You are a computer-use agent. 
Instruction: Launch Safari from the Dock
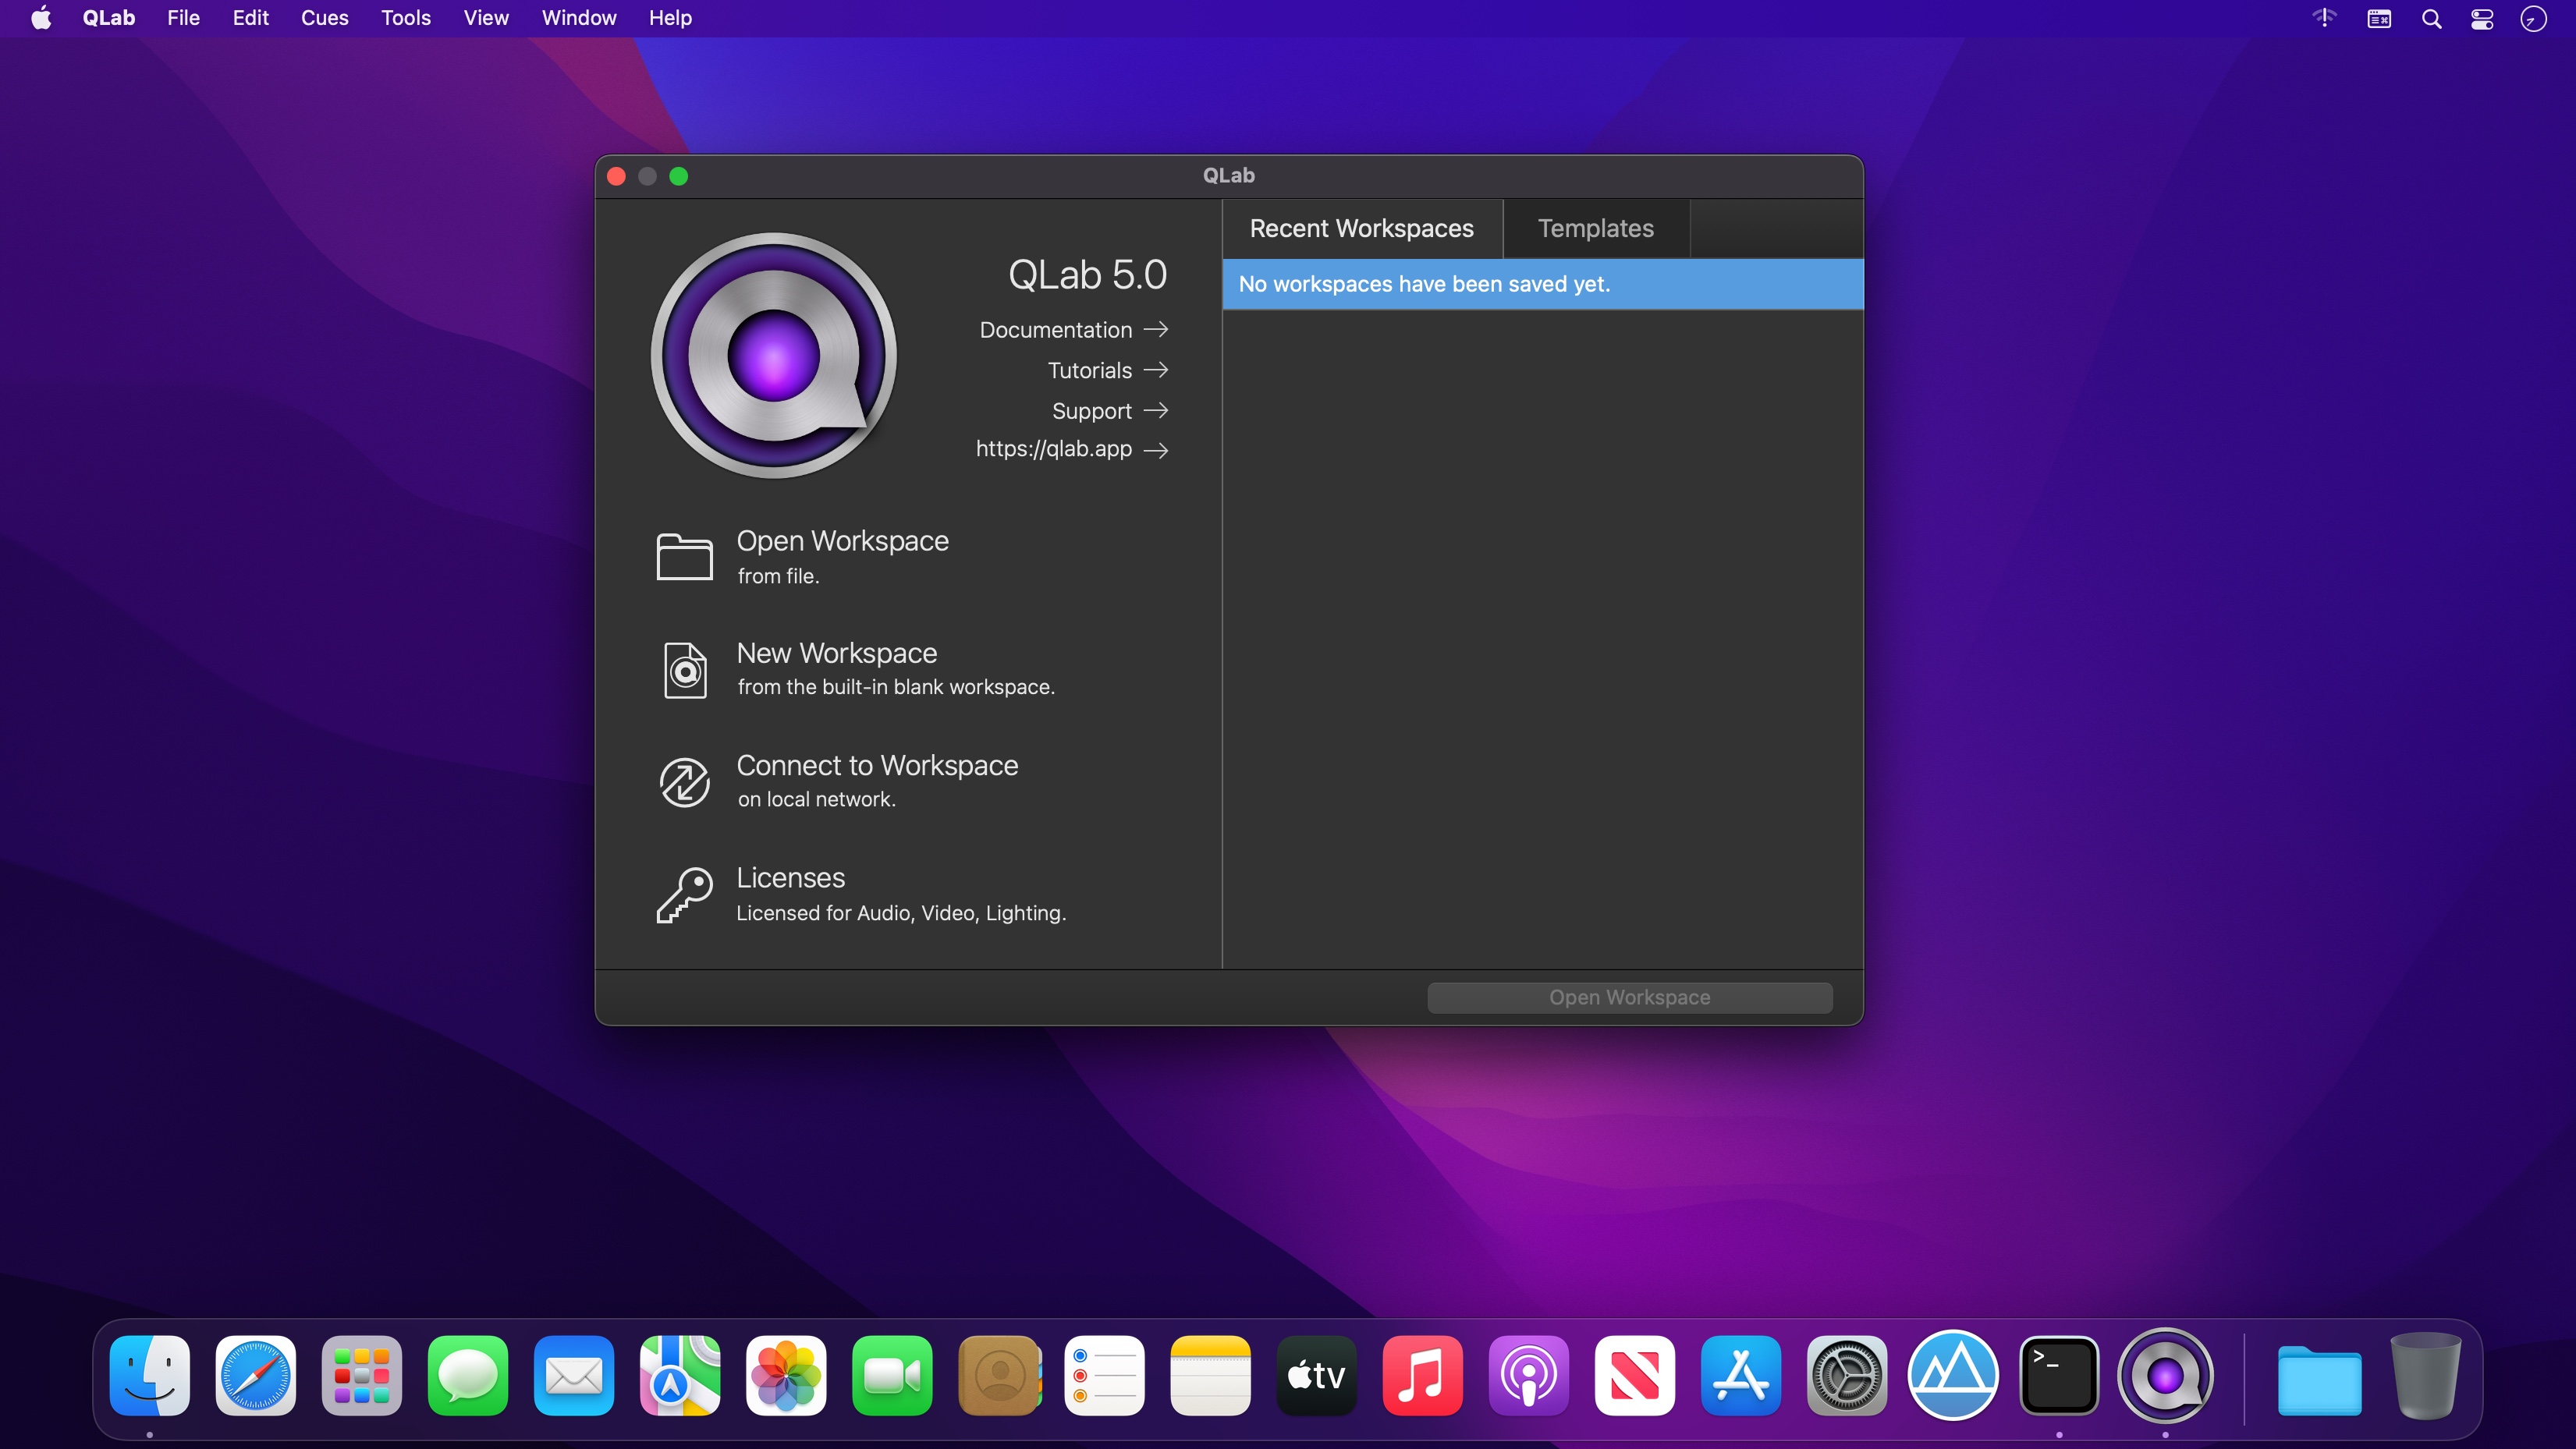click(256, 1375)
